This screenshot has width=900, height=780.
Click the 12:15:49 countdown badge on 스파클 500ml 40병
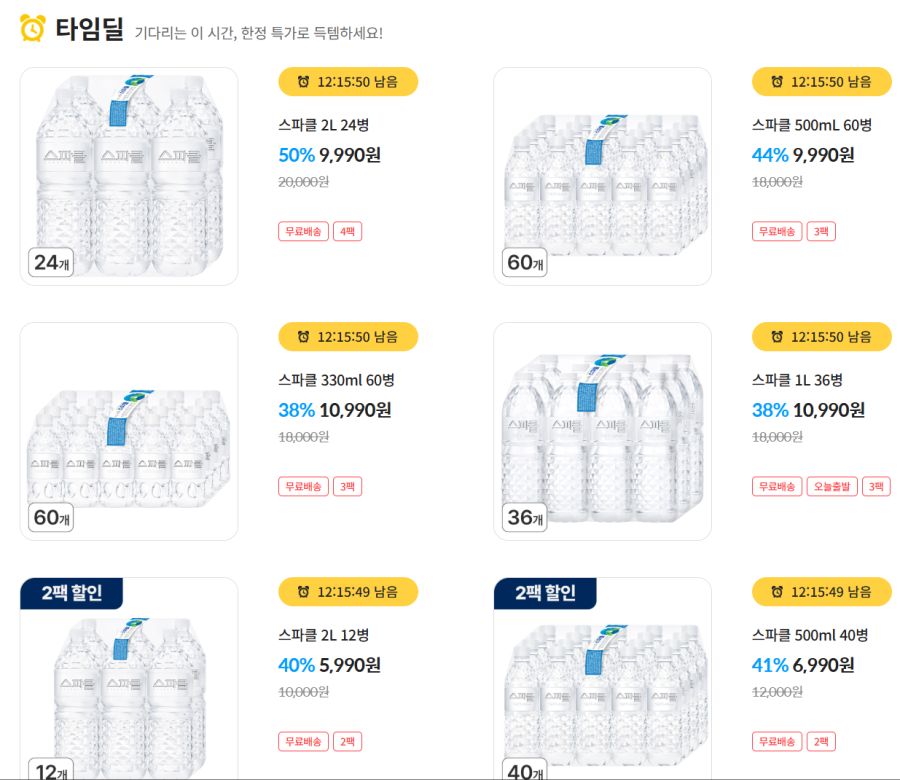click(x=820, y=592)
